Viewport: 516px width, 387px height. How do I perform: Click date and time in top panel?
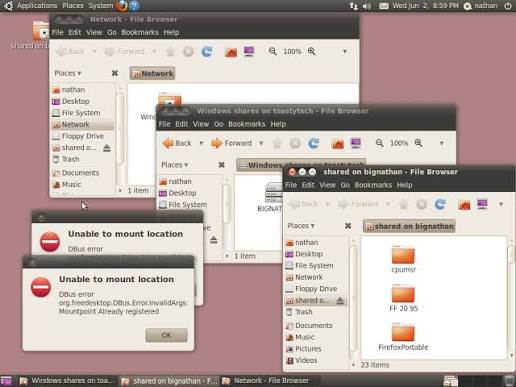425,6
